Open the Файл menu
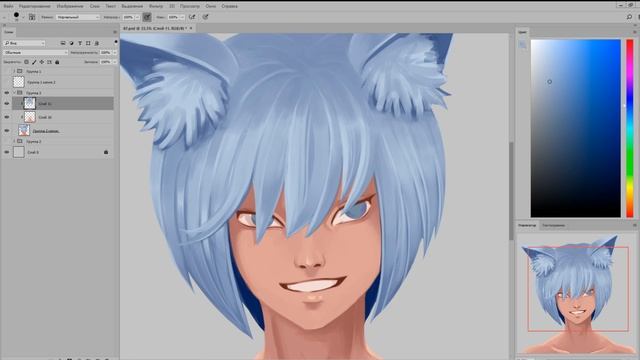The height and width of the screenshot is (360, 640). click(x=8, y=6)
